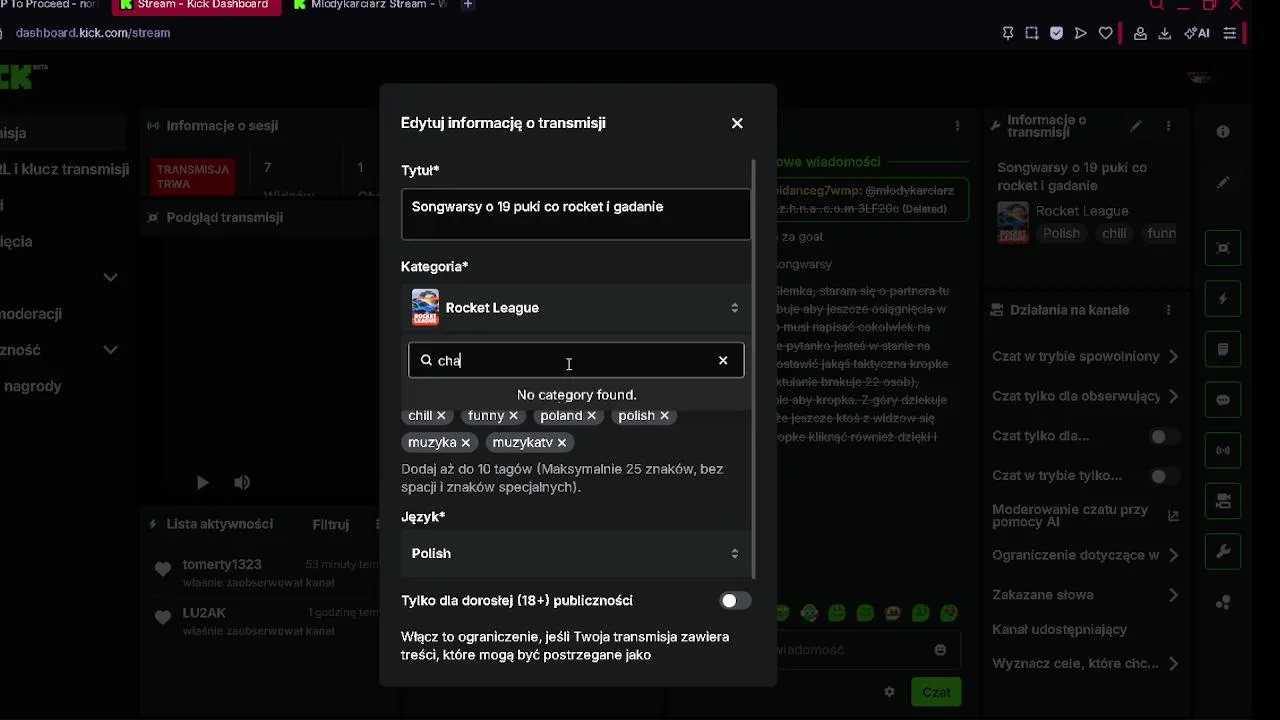Open a new browser tab

coord(467,5)
